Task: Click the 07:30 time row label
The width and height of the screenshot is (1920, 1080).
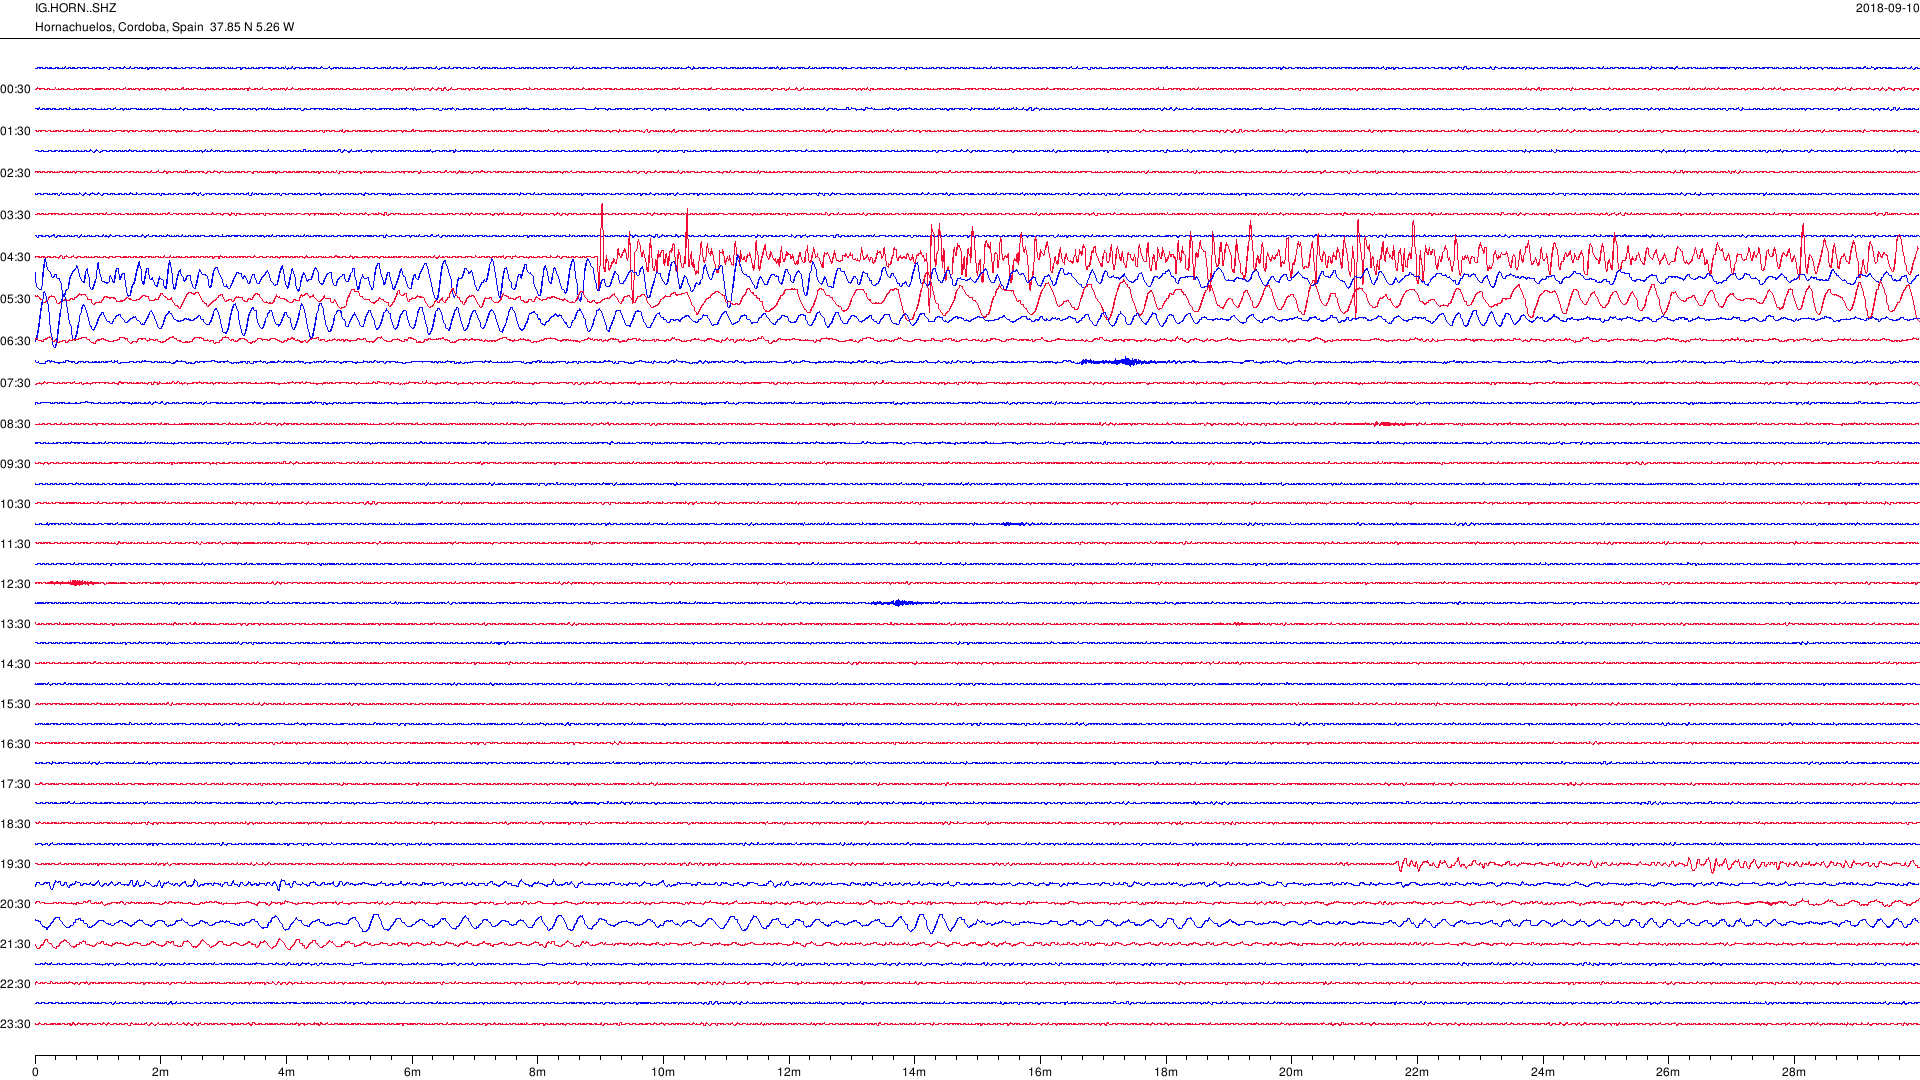Action: [15, 383]
